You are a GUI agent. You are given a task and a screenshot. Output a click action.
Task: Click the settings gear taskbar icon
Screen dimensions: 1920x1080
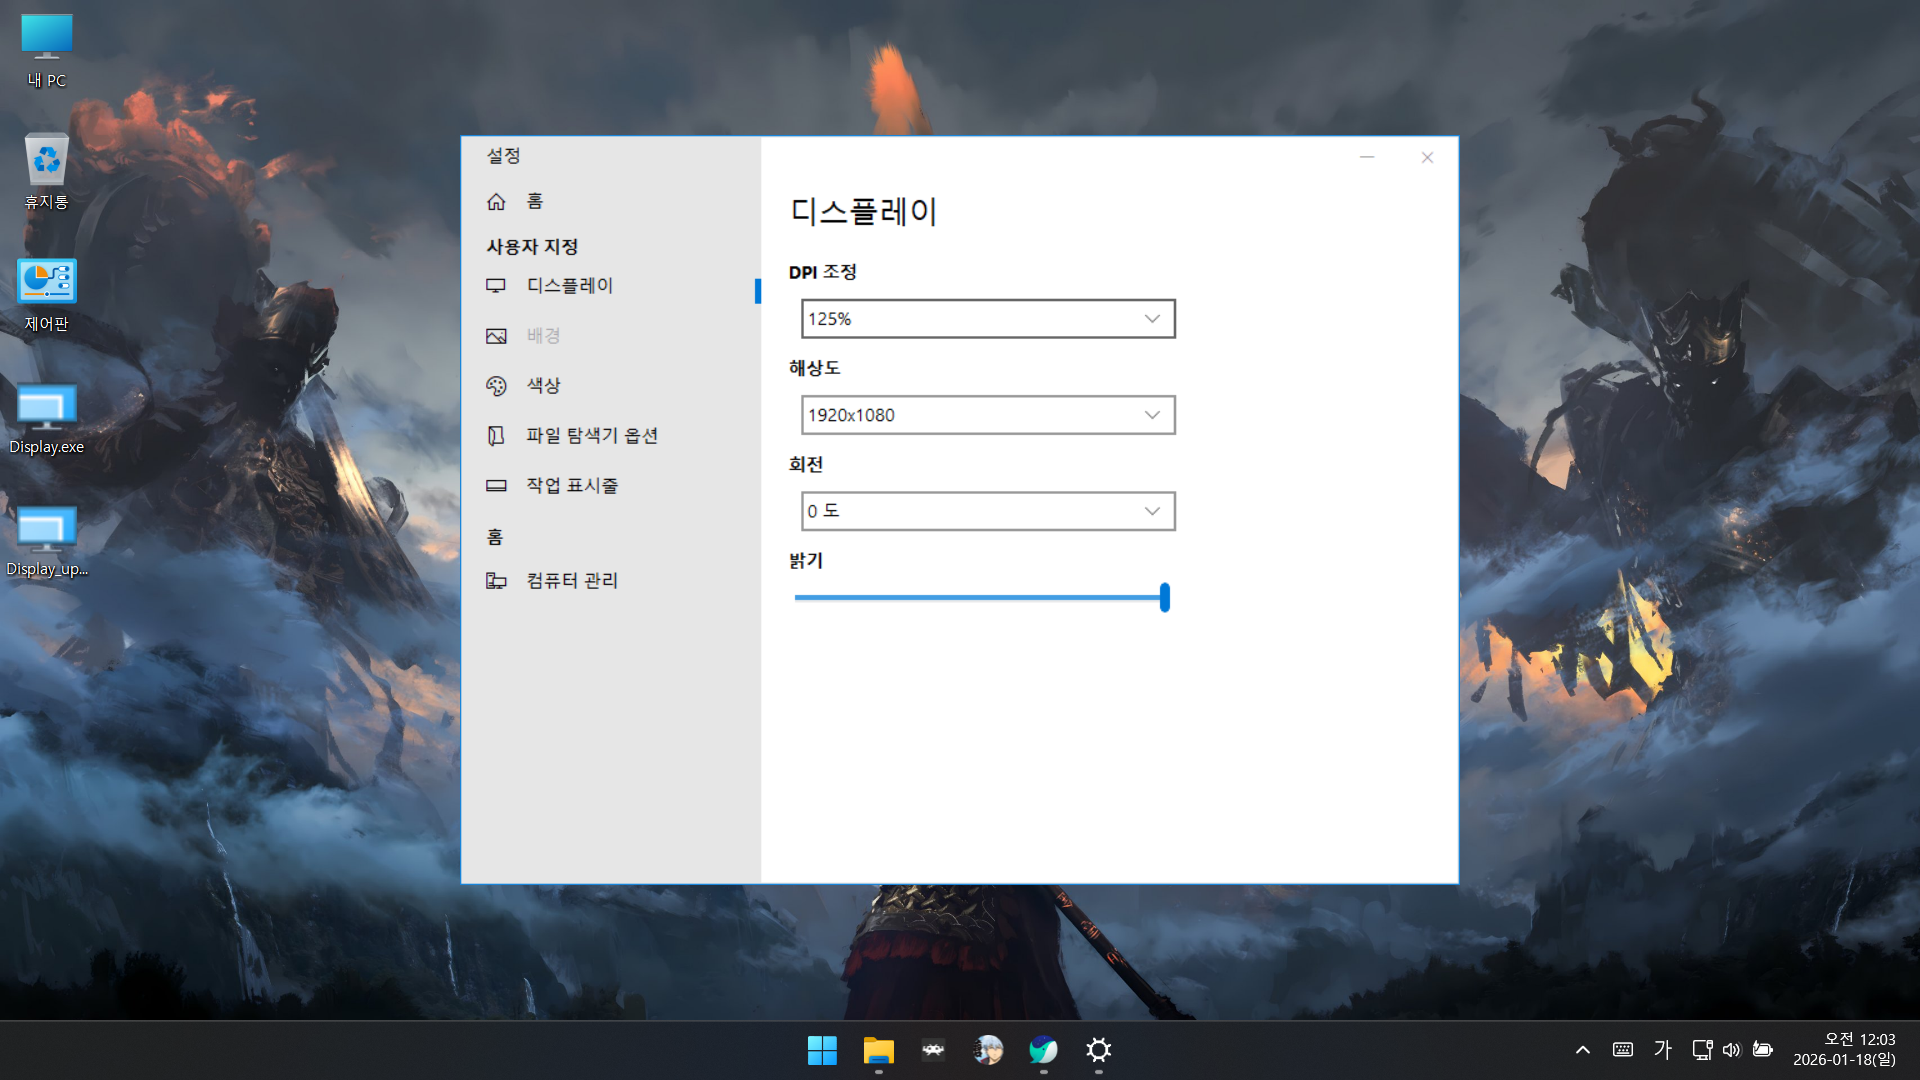point(1098,1050)
